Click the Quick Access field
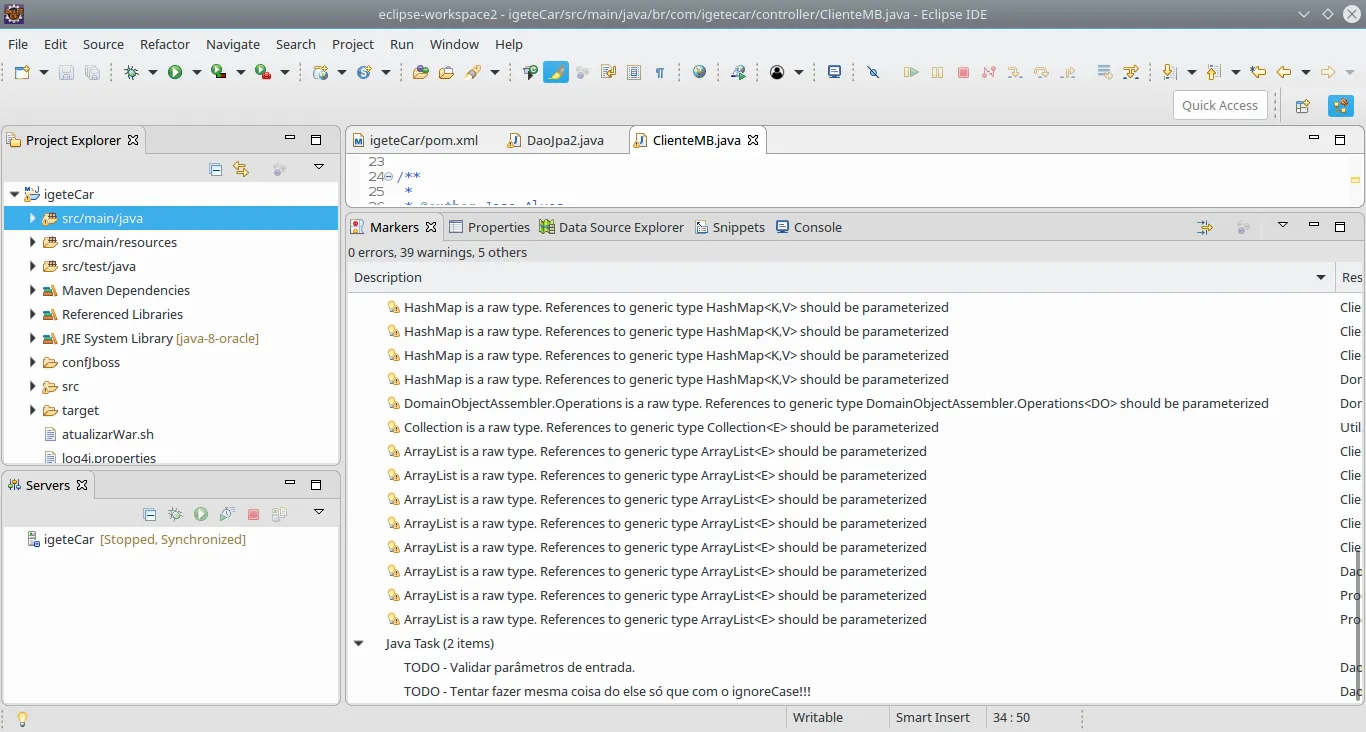 click(1220, 106)
